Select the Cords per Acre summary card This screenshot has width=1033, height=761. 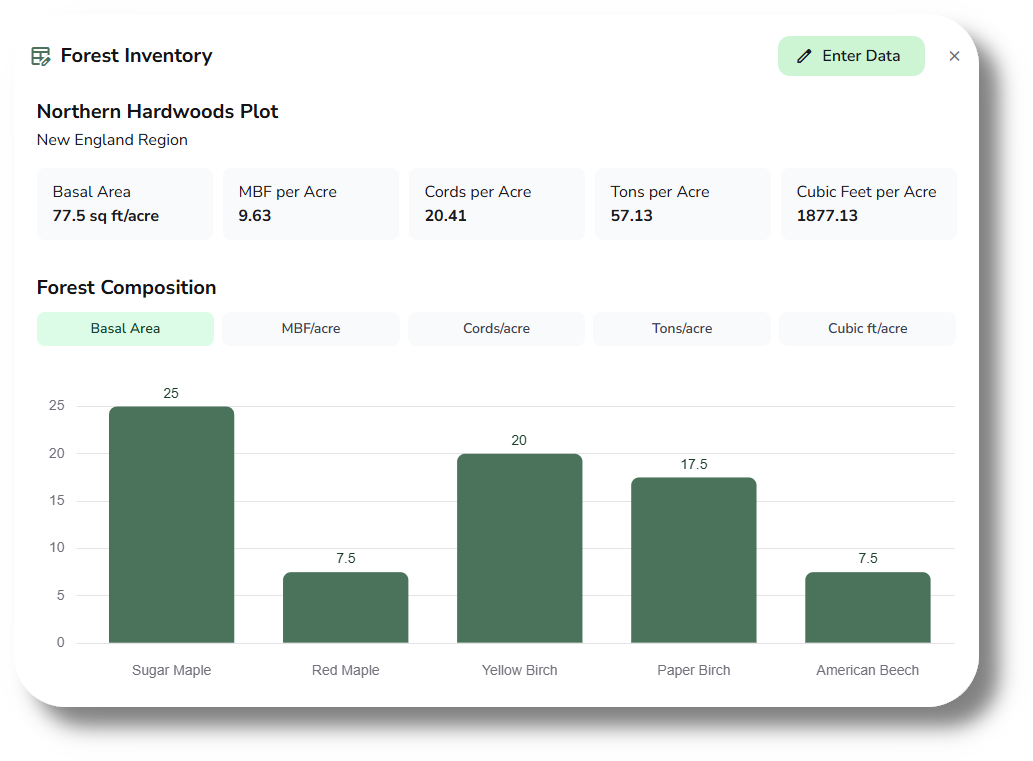496,204
